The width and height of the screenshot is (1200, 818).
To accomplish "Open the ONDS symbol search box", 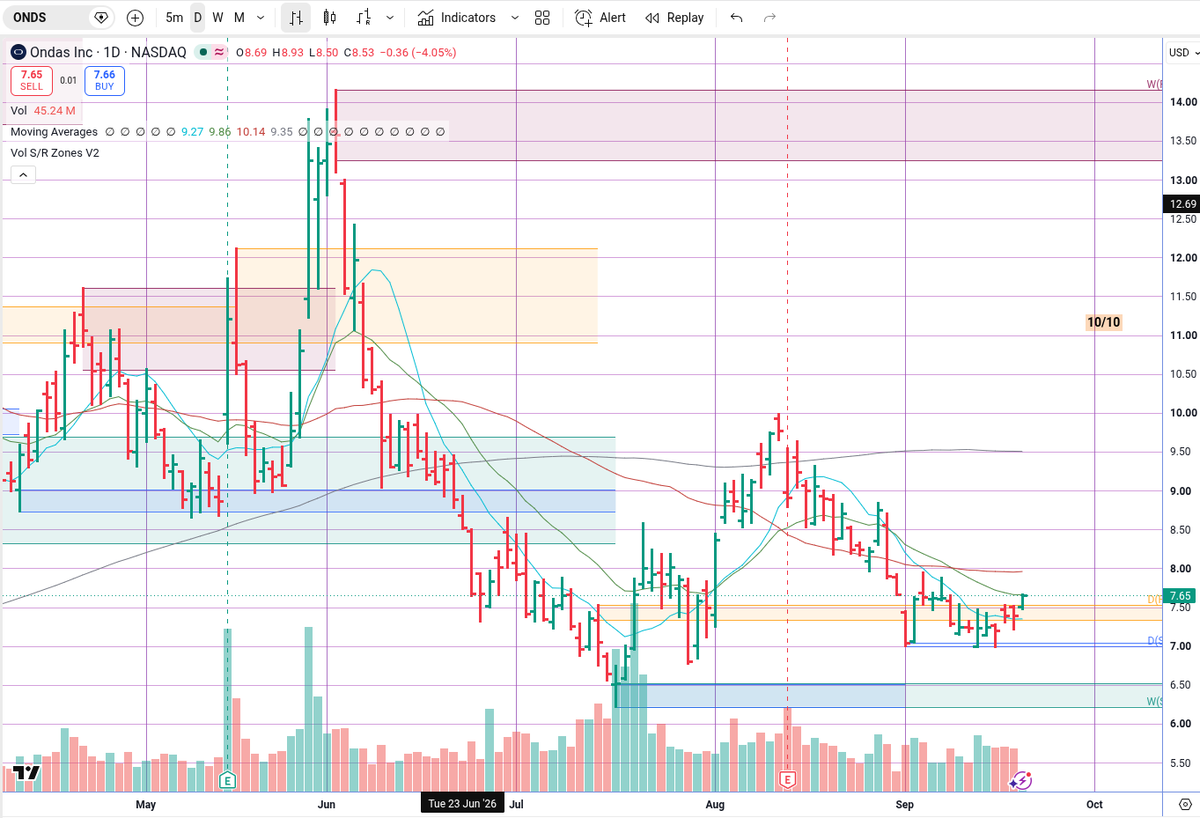I will [59, 17].
